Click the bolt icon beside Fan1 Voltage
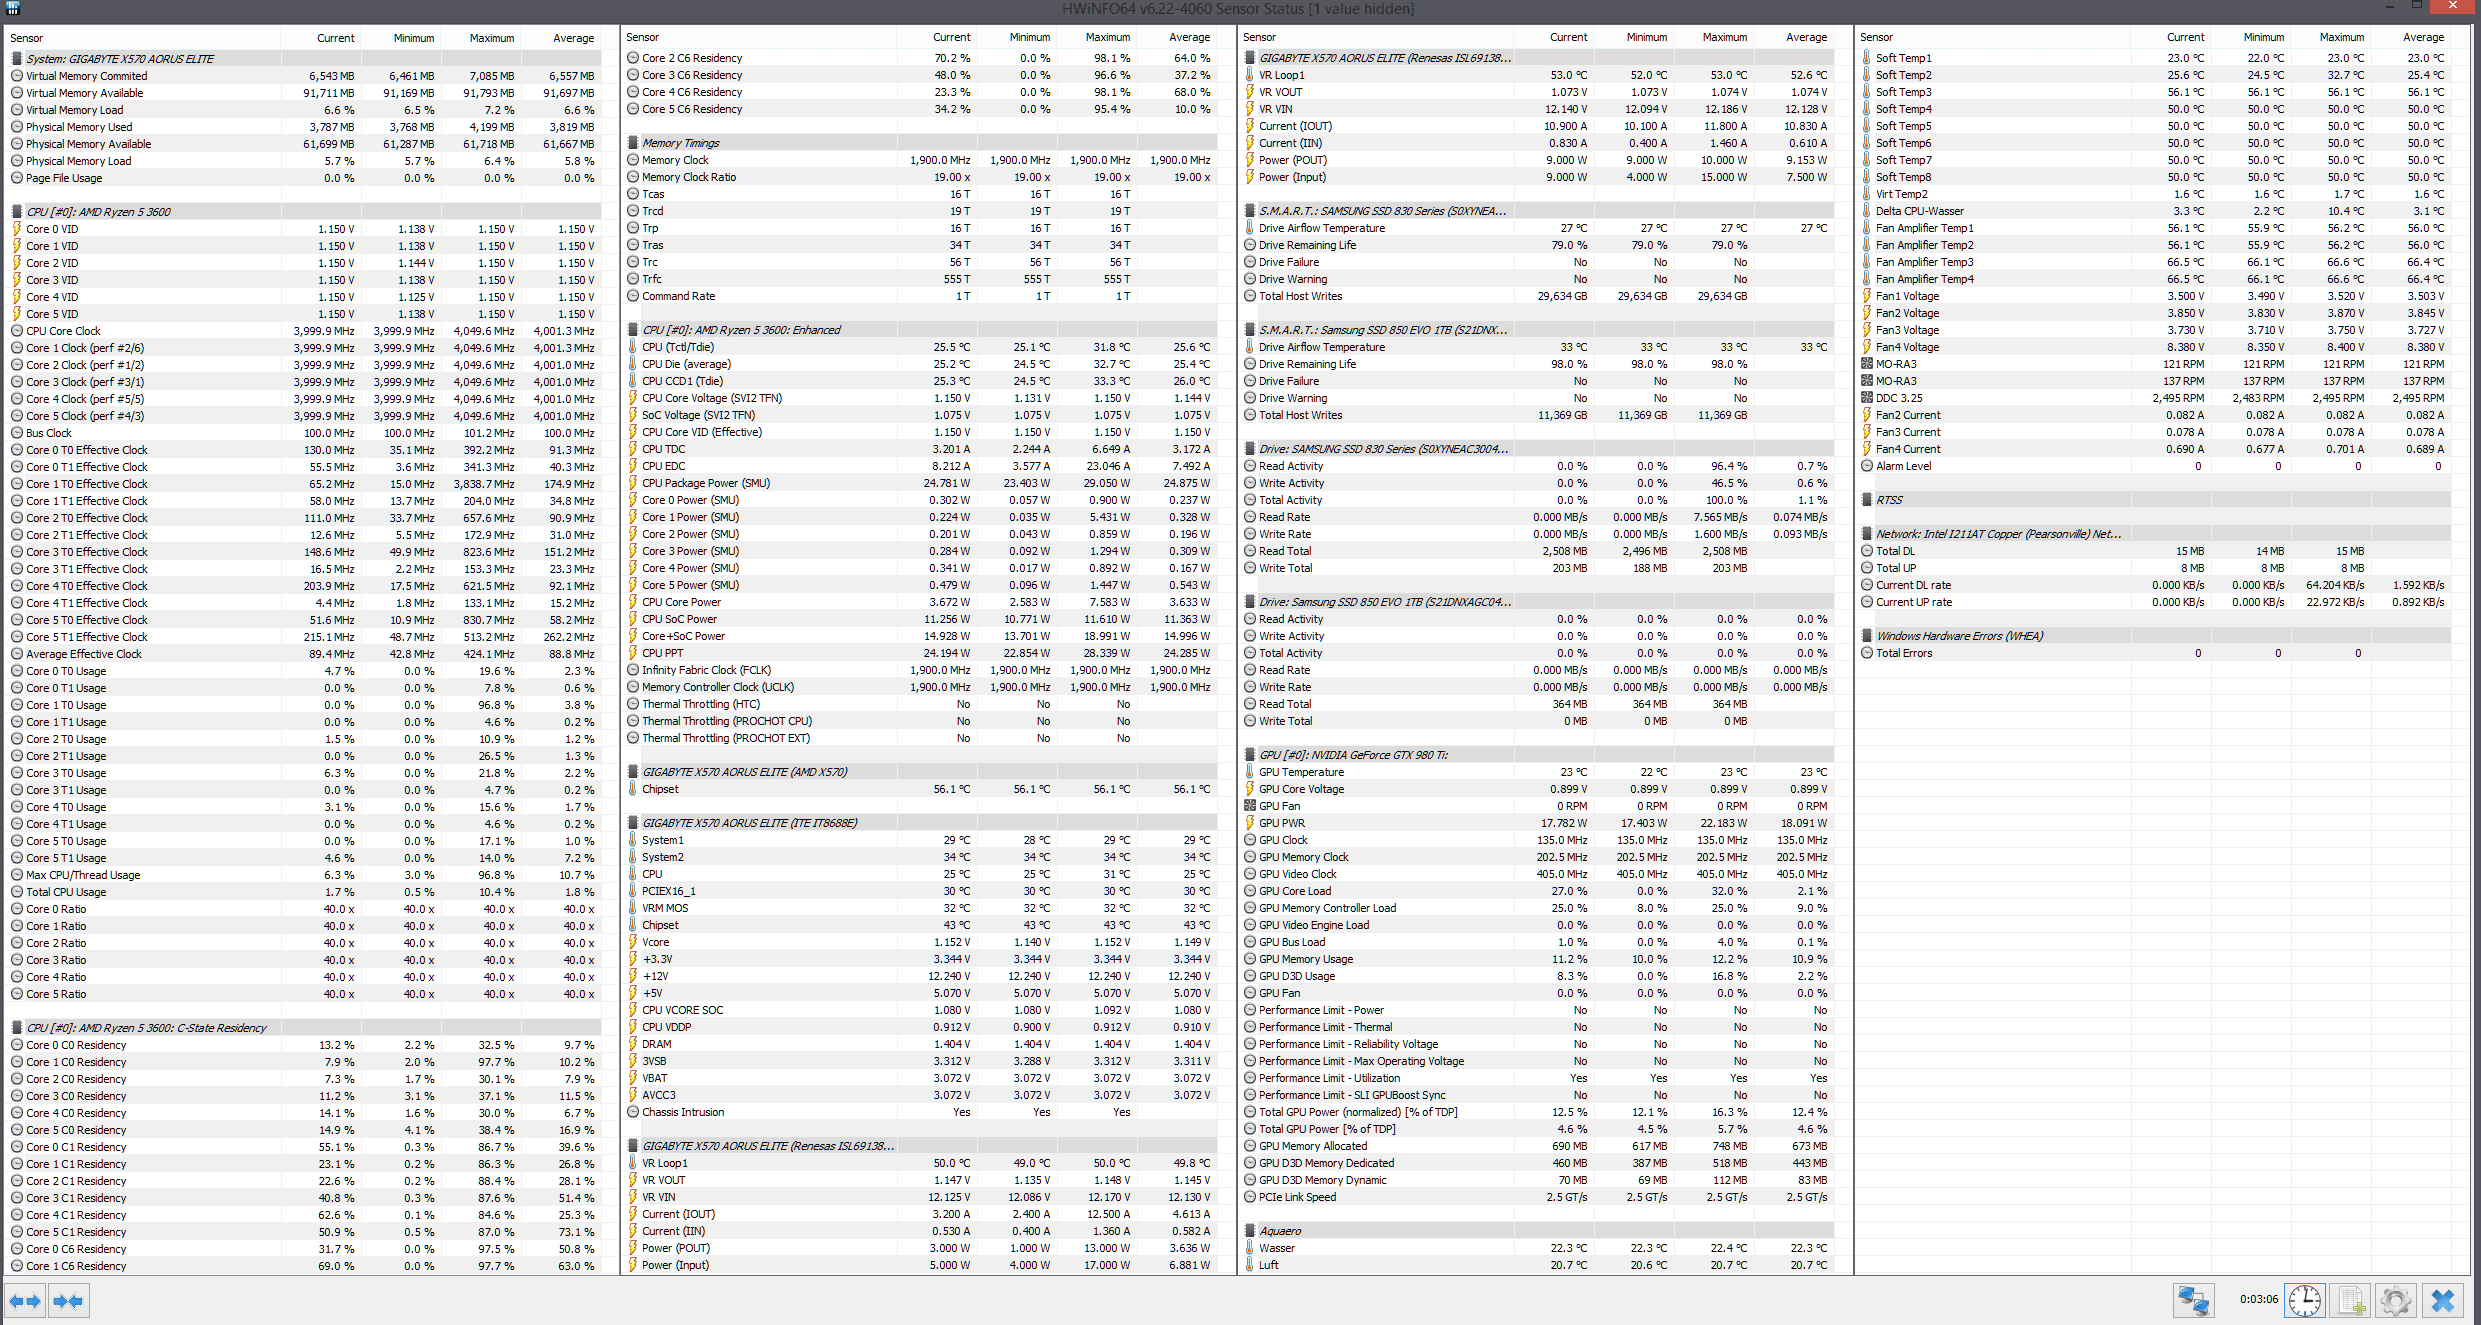This screenshot has height=1325, width=2481. [x=1867, y=296]
